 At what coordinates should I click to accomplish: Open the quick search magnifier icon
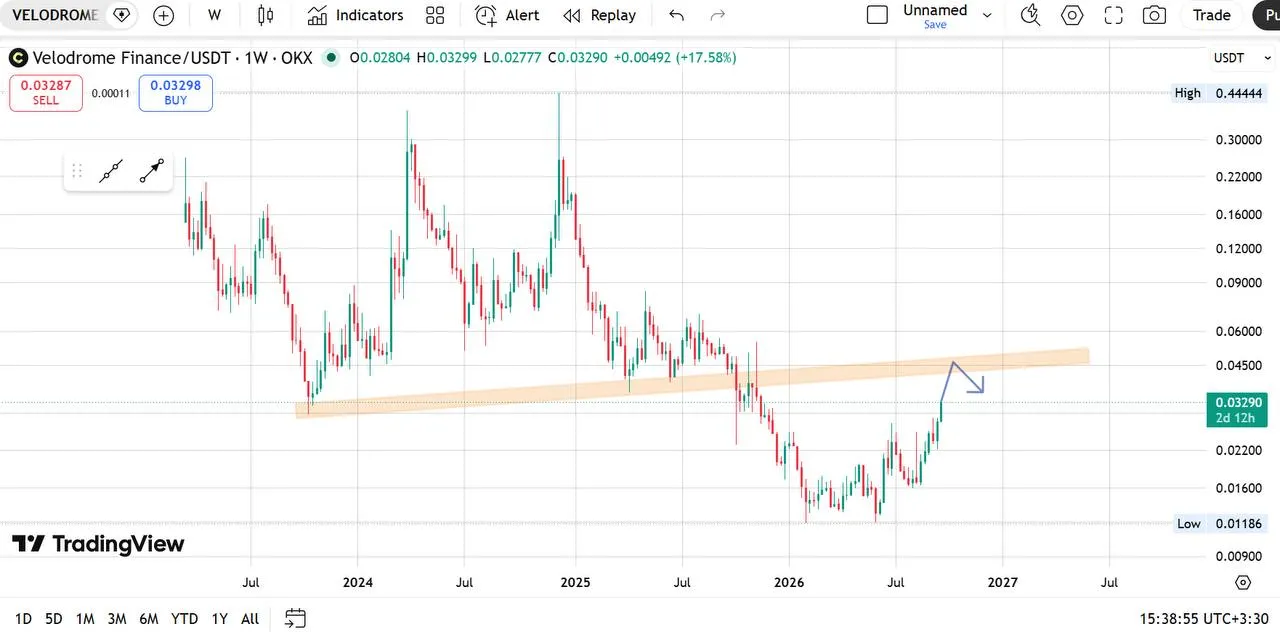pyautogui.click(x=1030, y=15)
